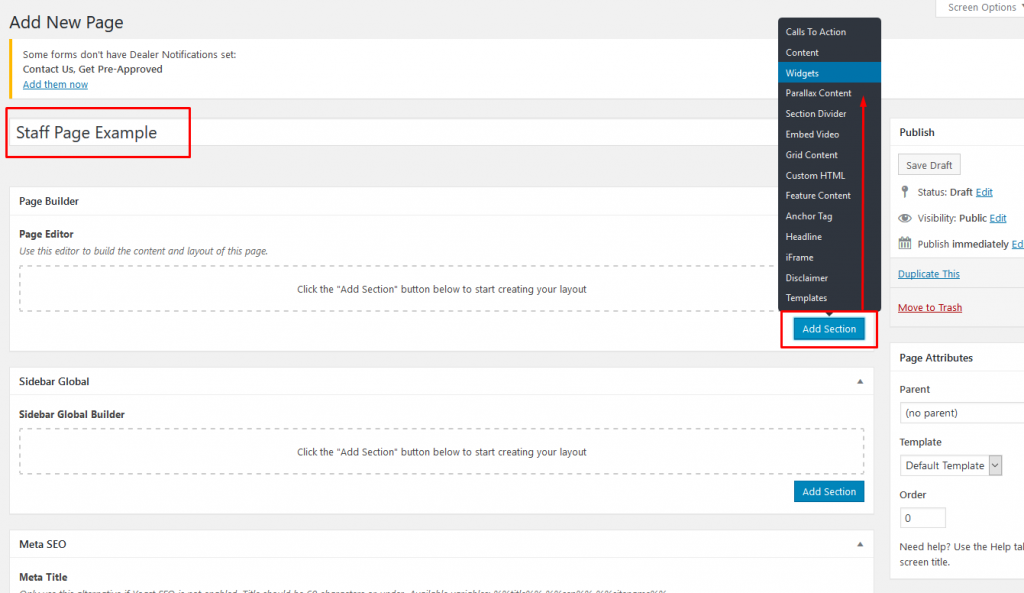This screenshot has width=1024, height=593.
Task: Click the Duplicate This link
Action: pos(929,274)
